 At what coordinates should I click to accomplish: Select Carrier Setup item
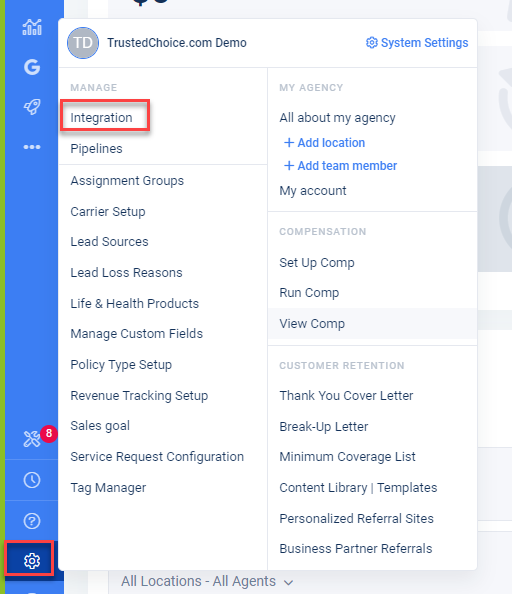(108, 211)
